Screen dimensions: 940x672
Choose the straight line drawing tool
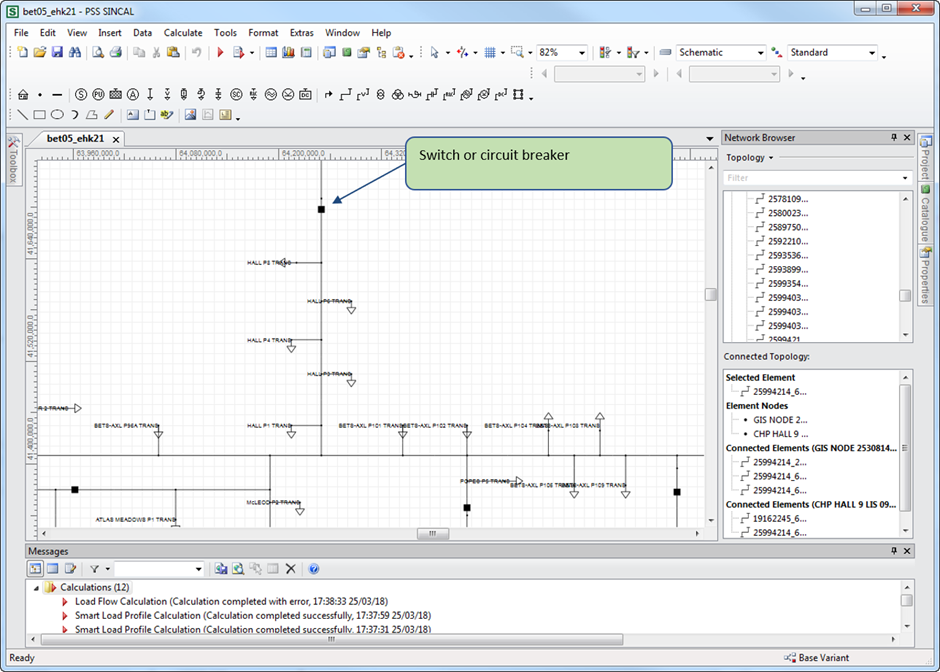coord(22,115)
